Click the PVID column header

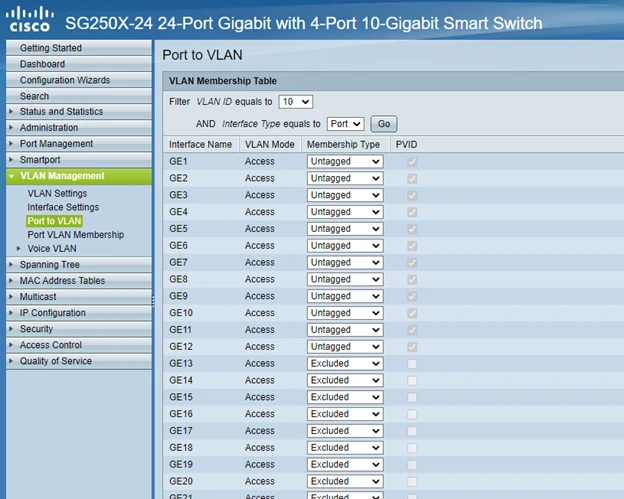click(x=406, y=144)
